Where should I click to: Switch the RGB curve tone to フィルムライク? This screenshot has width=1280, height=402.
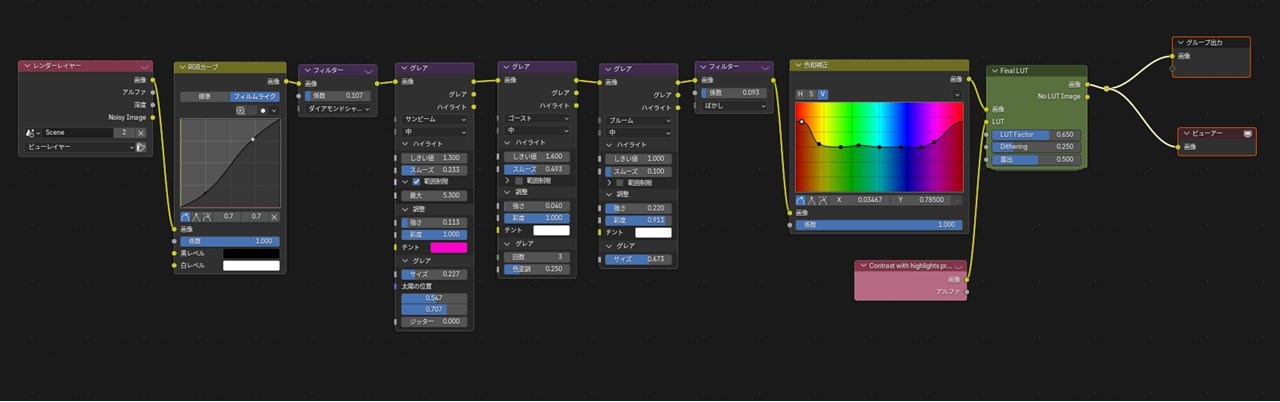click(x=255, y=96)
